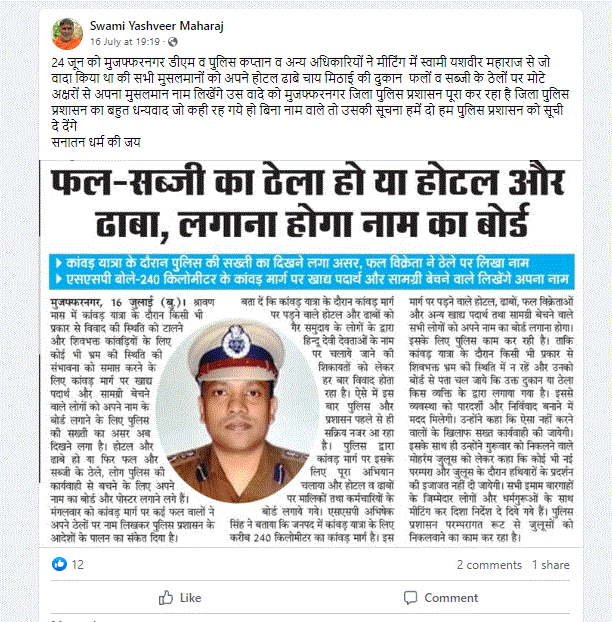This screenshot has width=612, height=622.
Task: Open Swami Yashveer Maharaj profile picture
Action: tap(67, 34)
